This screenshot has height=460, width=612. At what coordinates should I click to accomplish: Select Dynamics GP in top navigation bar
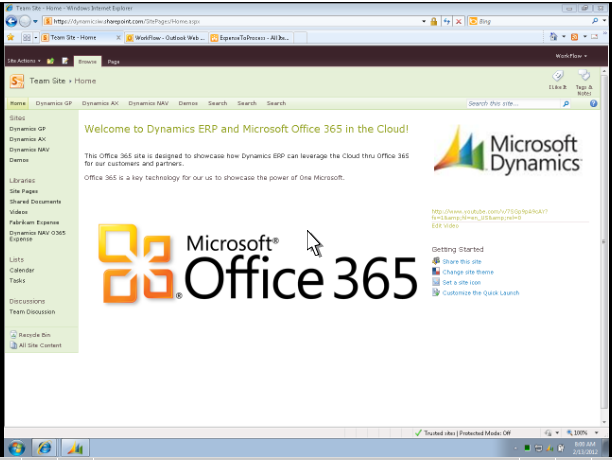(54, 103)
